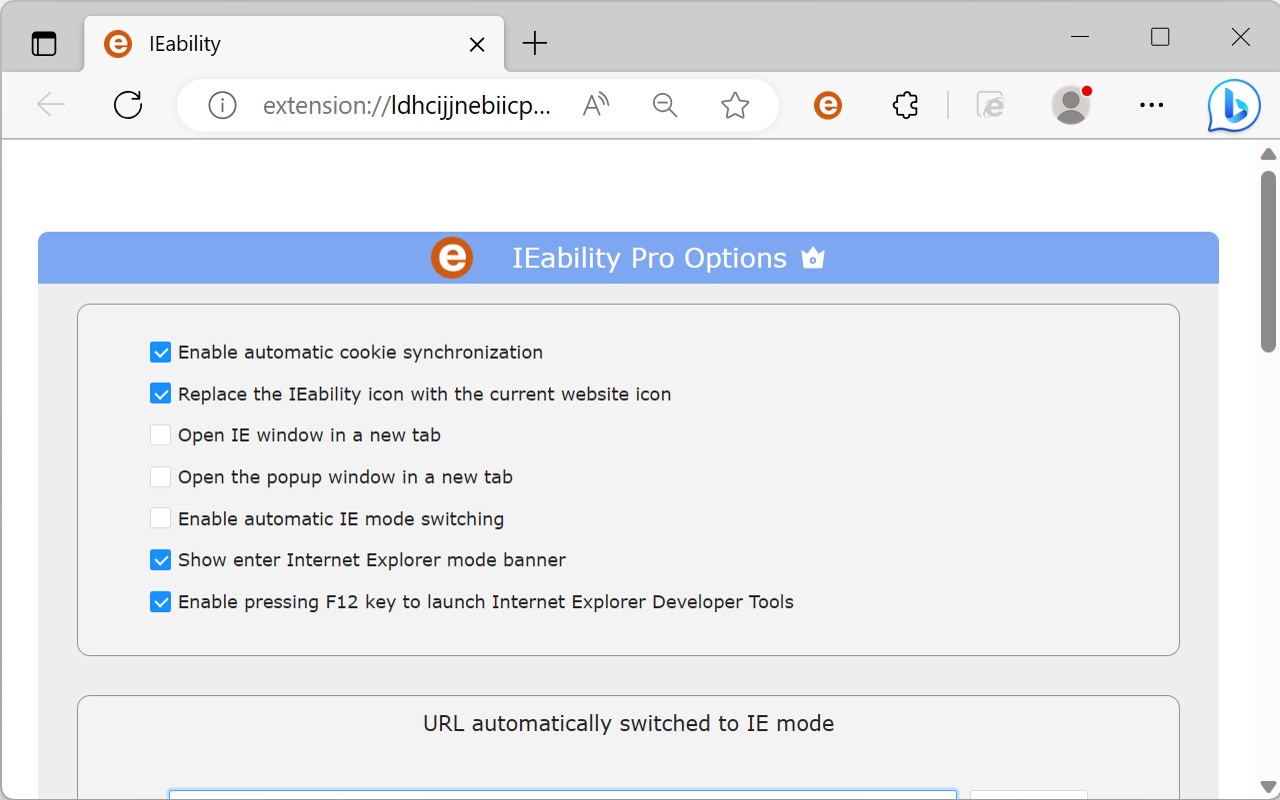The width and height of the screenshot is (1280, 800).
Task: Click the vertical scrollbar down arrow
Action: (x=1268, y=787)
